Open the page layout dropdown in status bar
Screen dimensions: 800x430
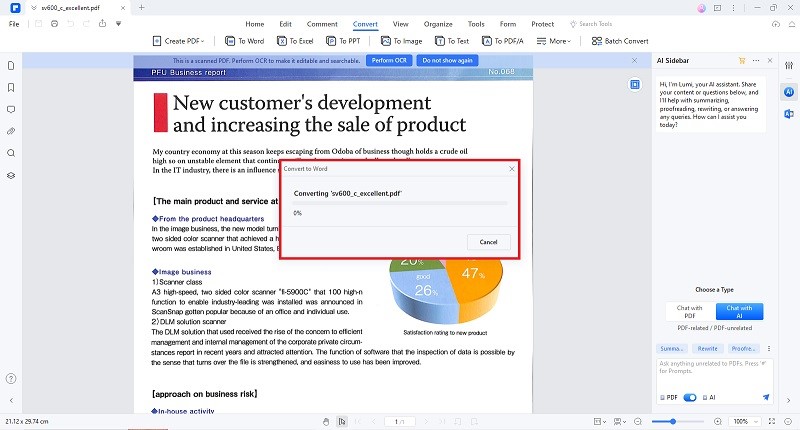click(x=600, y=421)
